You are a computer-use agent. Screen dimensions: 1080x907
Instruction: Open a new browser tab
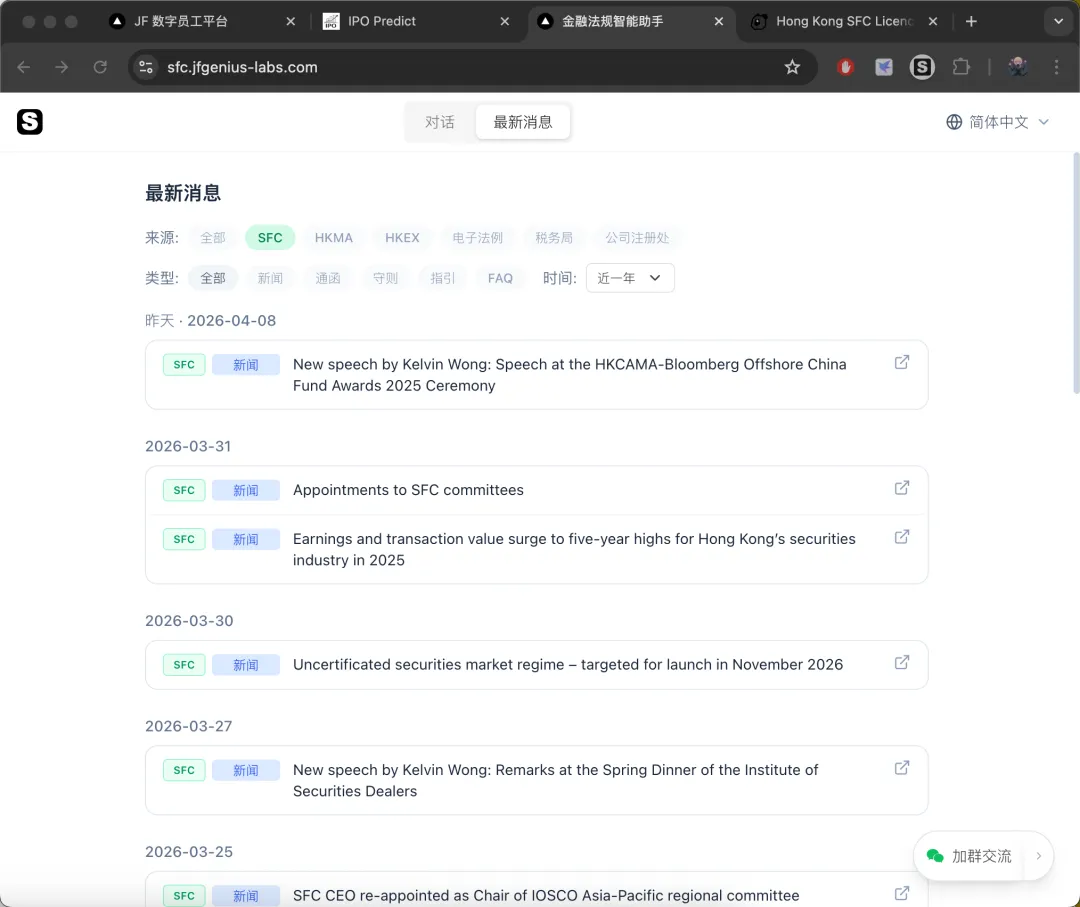tap(971, 21)
